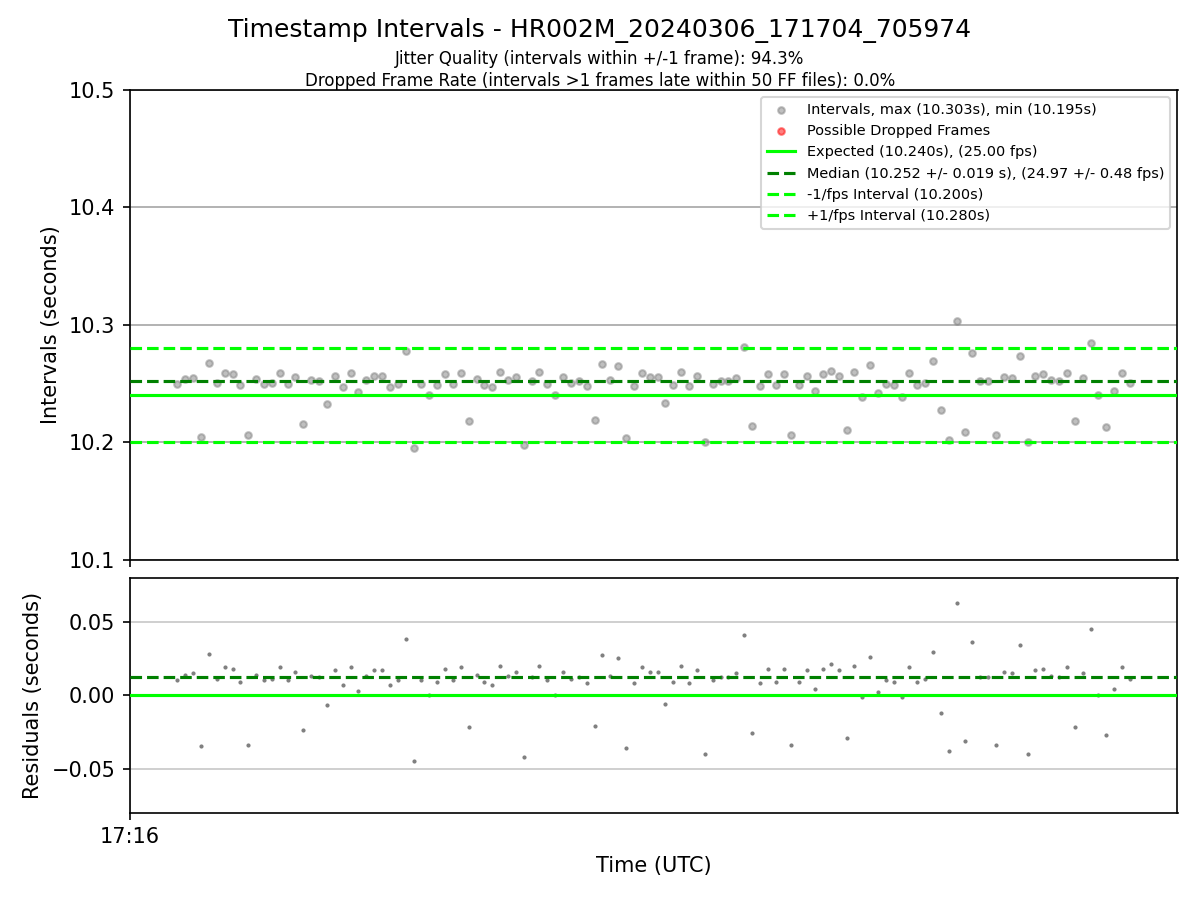Click legend entry 'Possible Dropped Frames'

[x=898, y=130]
